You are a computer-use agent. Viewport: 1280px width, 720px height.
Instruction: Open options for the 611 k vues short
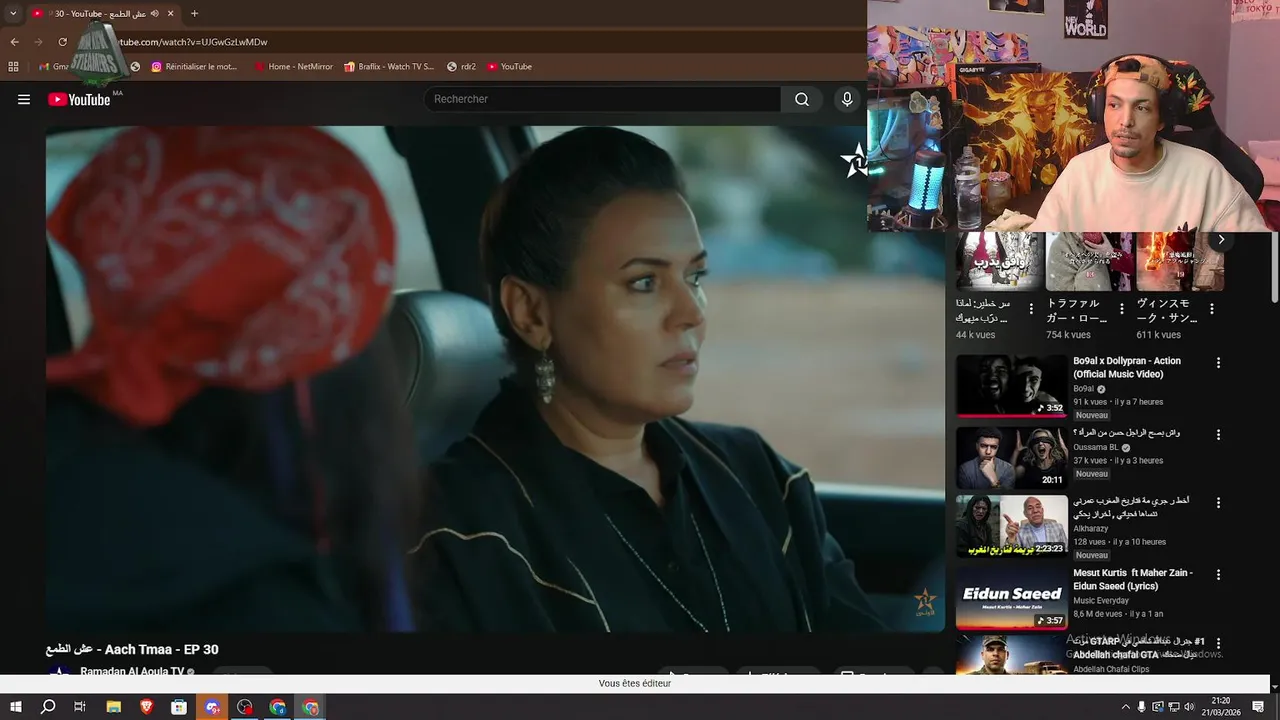[1211, 309]
